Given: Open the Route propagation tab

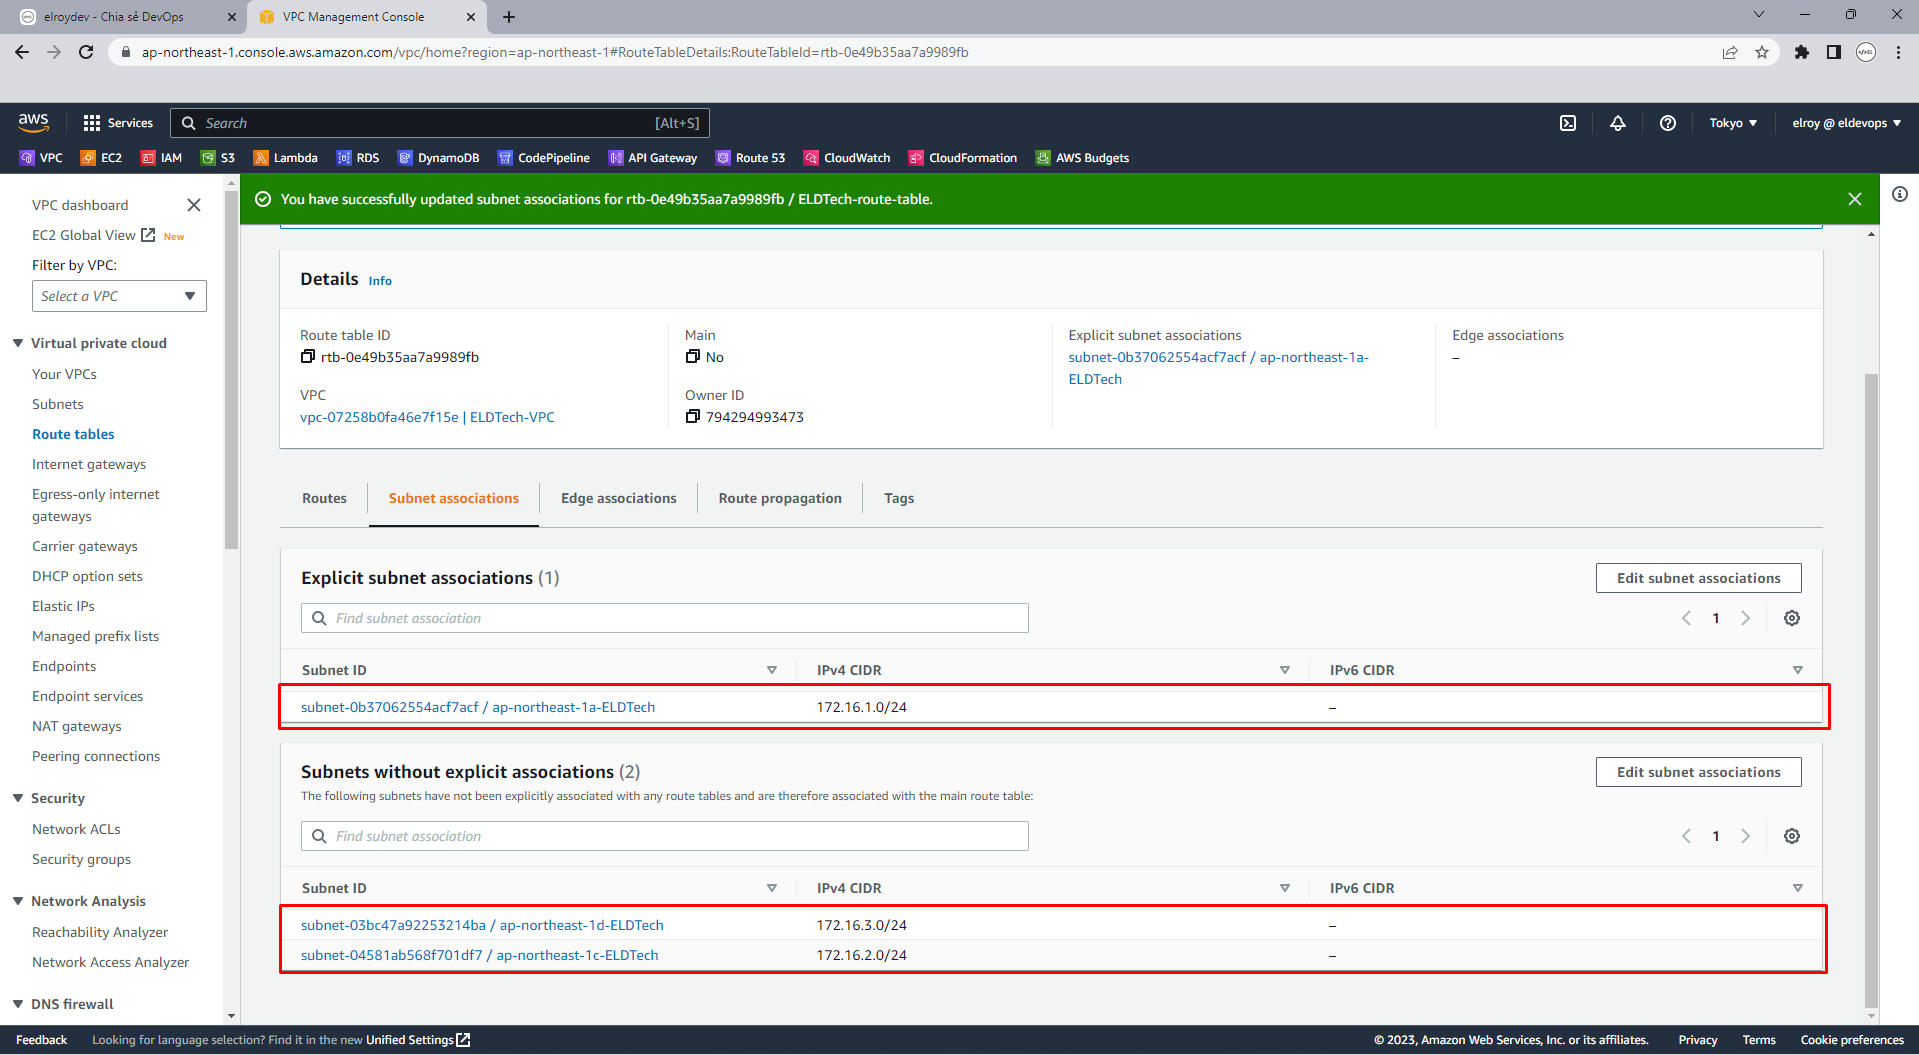Looking at the screenshot, I should [x=780, y=498].
